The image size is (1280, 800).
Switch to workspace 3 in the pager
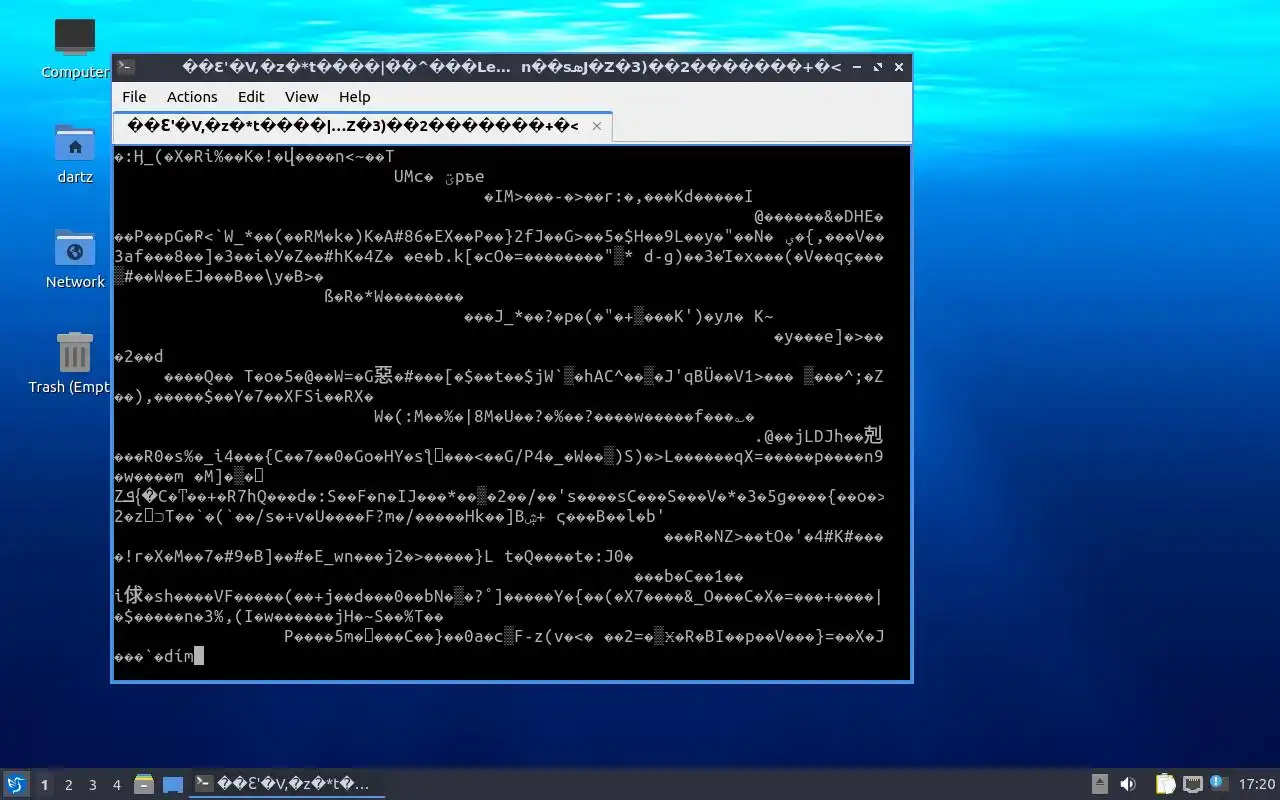tap(93, 785)
